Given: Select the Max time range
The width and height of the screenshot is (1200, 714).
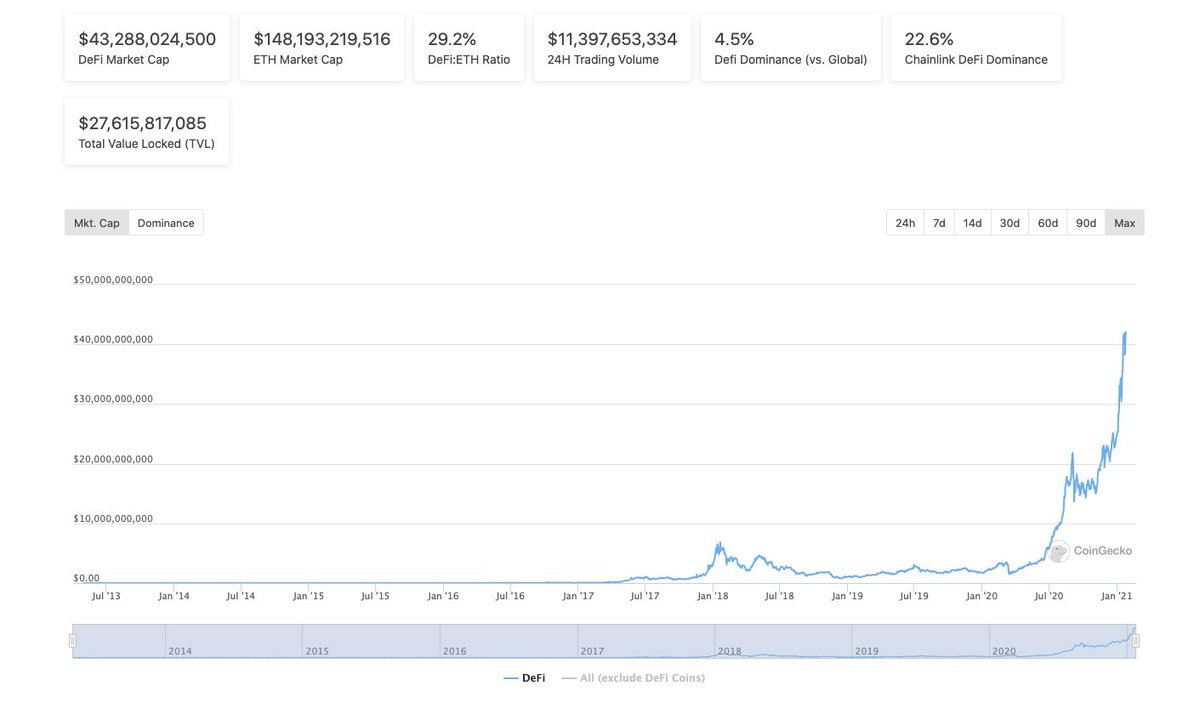Looking at the screenshot, I should (1124, 222).
